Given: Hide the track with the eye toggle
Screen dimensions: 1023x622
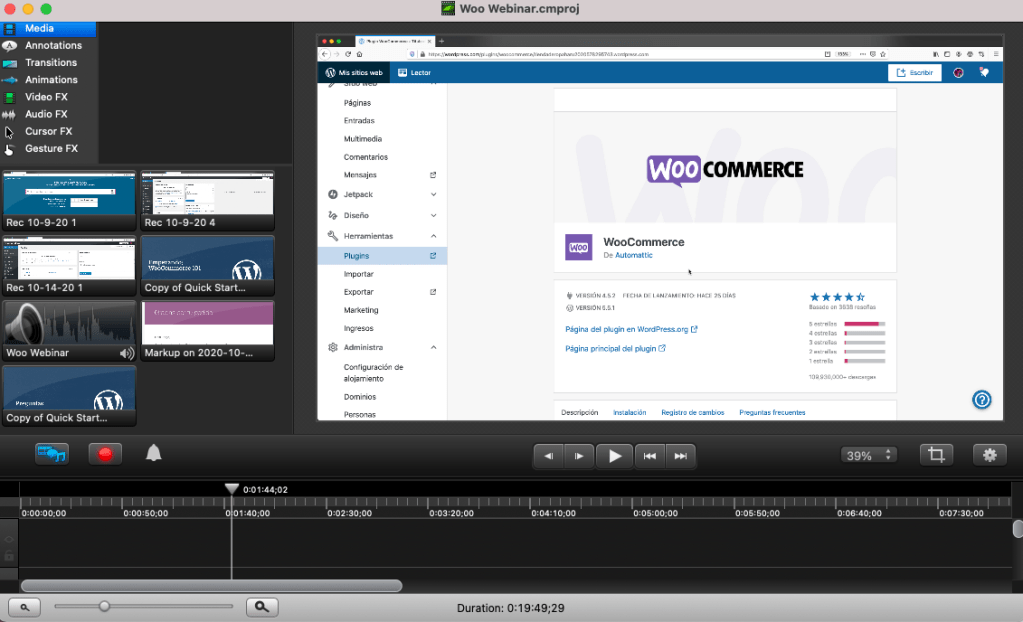Looking at the screenshot, I should pos(8,541).
